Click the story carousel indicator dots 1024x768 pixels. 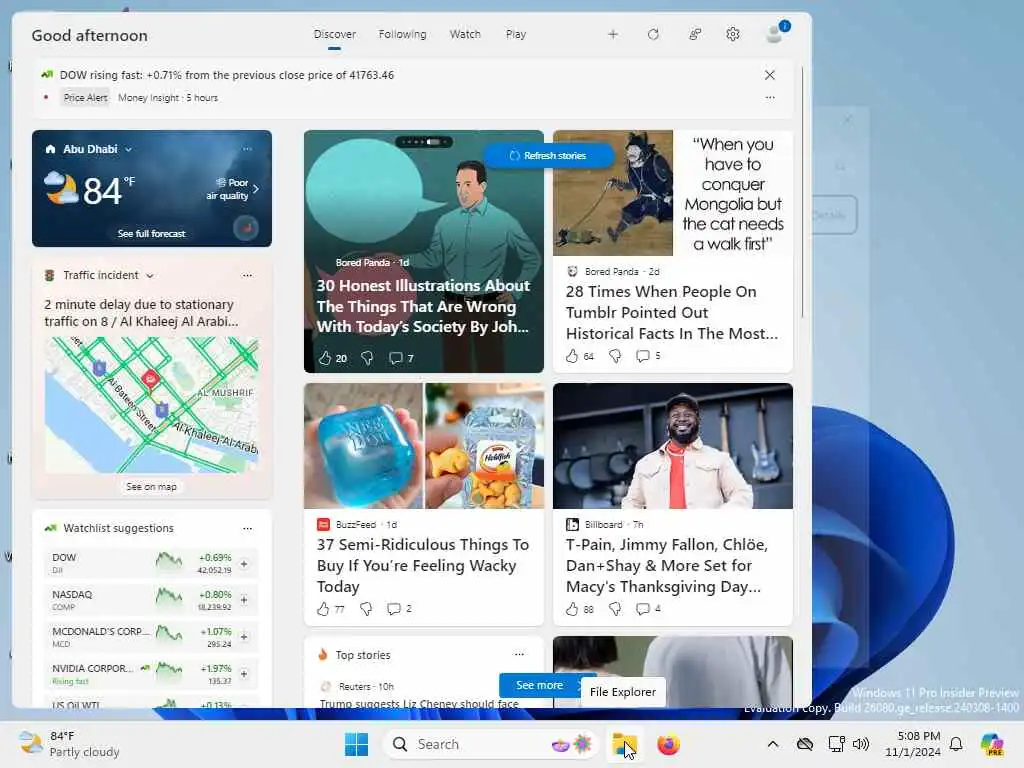click(x=424, y=141)
